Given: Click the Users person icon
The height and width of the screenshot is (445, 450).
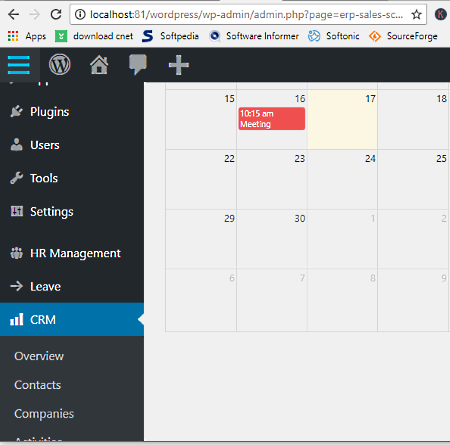Looking at the screenshot, I should pyautogui.click(x=17, y=145).
